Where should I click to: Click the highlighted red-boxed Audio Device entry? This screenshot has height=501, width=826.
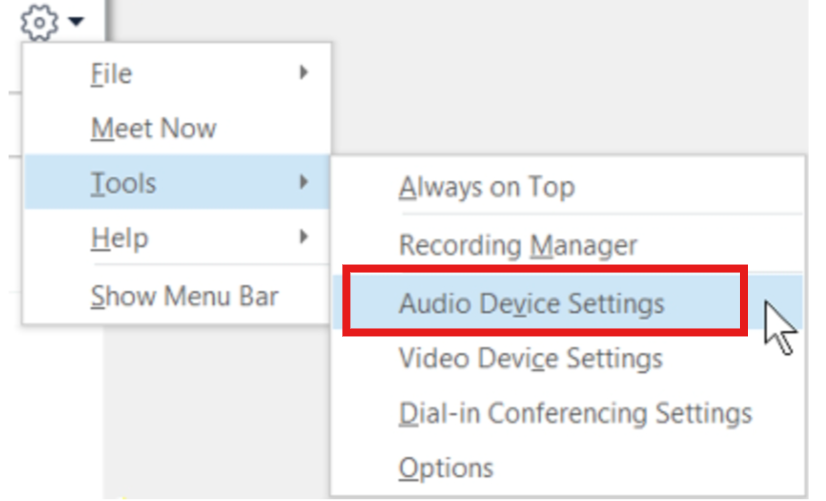coord(545,301)
